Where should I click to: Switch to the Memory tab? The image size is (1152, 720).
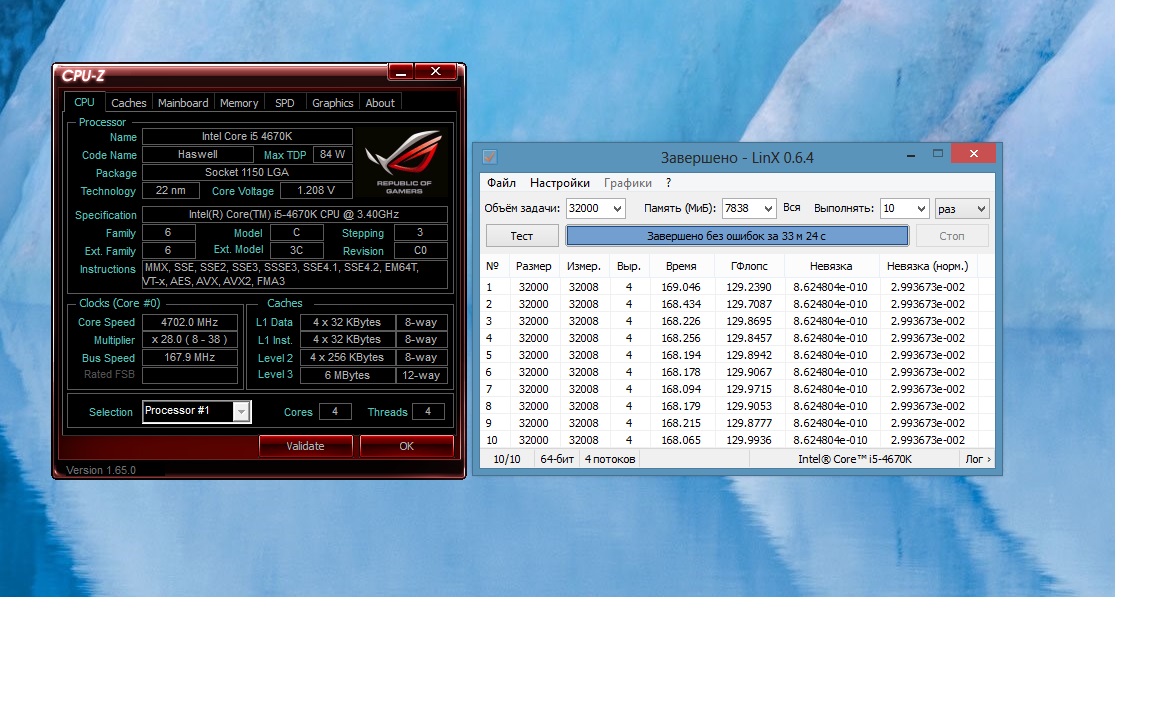pos(239,103)
